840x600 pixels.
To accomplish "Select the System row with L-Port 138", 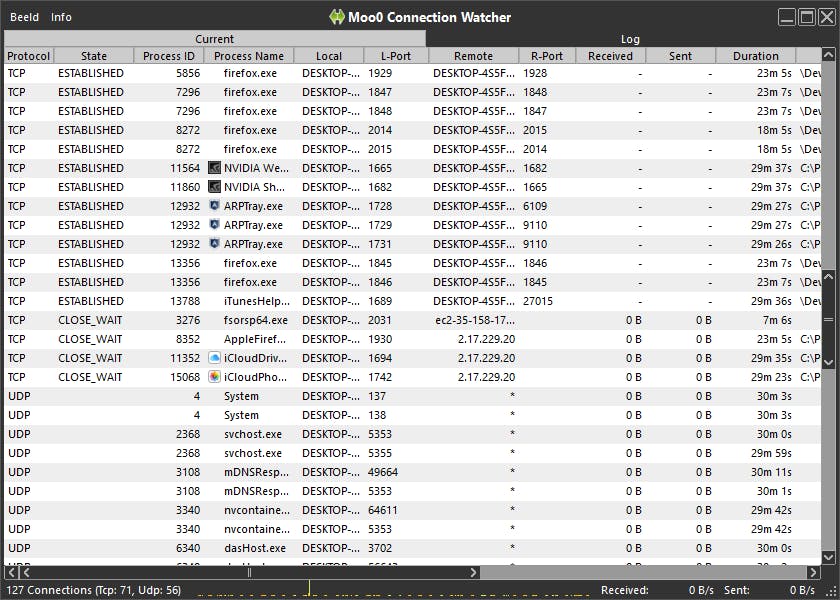I will click(412, 415).
